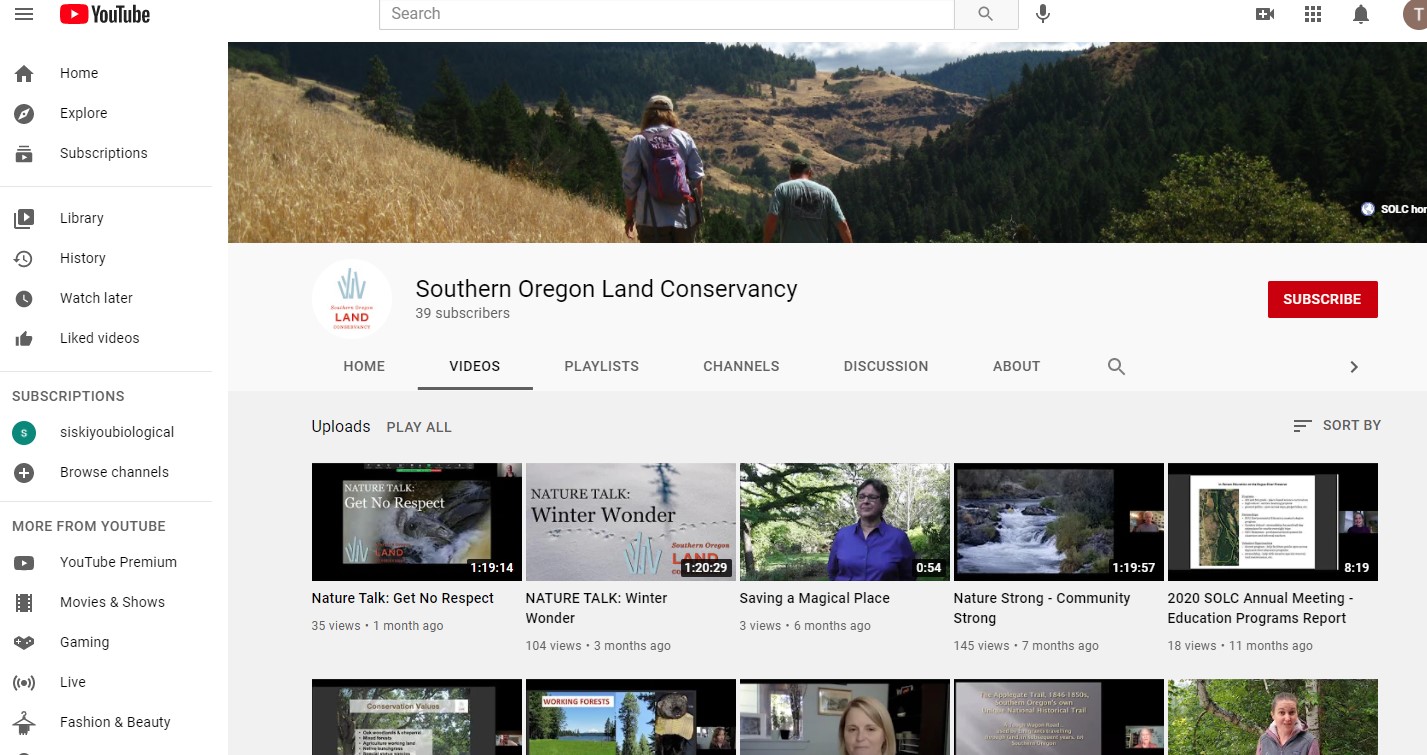
Task: Open Nature Talk: Get No Respect title
Action: click(403, 598)
